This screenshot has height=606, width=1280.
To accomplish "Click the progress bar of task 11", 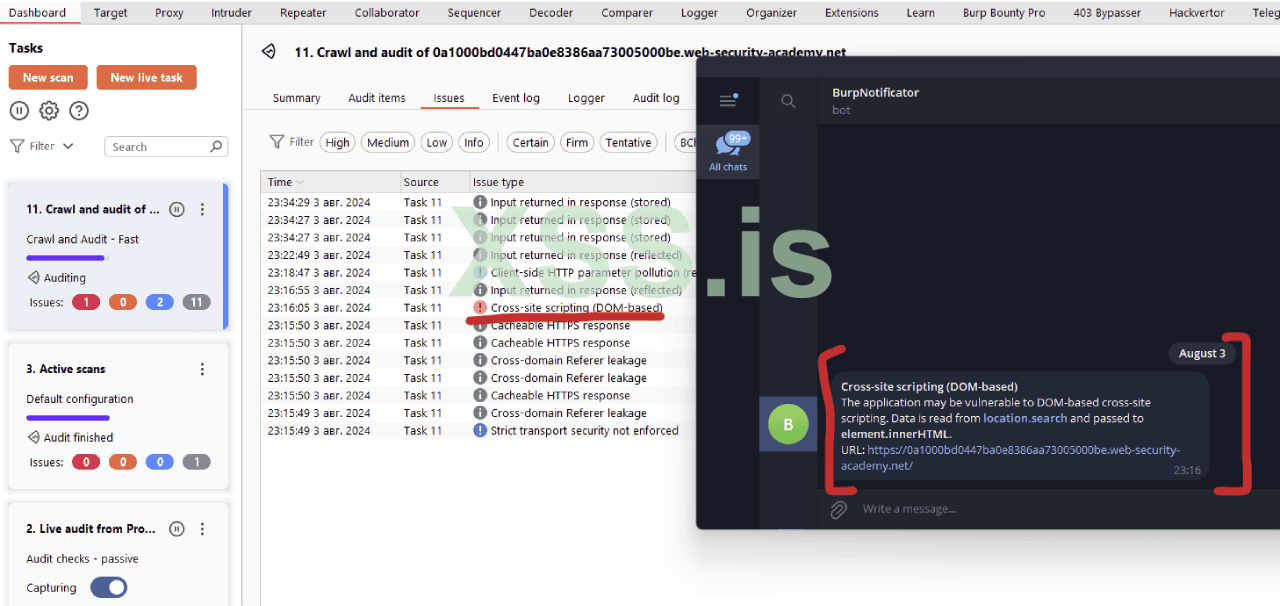I will pyautogui.click(x=65, y=258).
